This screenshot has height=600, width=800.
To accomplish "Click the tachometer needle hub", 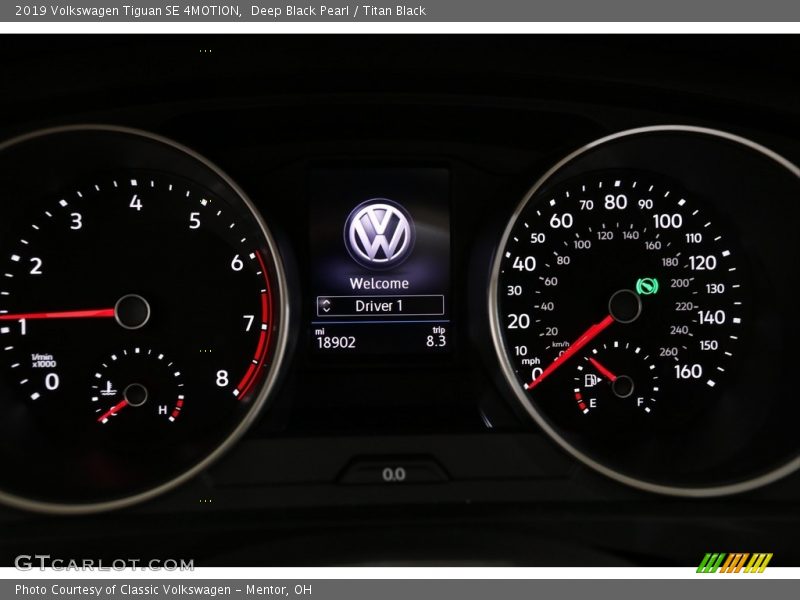I will coord(132,311).
